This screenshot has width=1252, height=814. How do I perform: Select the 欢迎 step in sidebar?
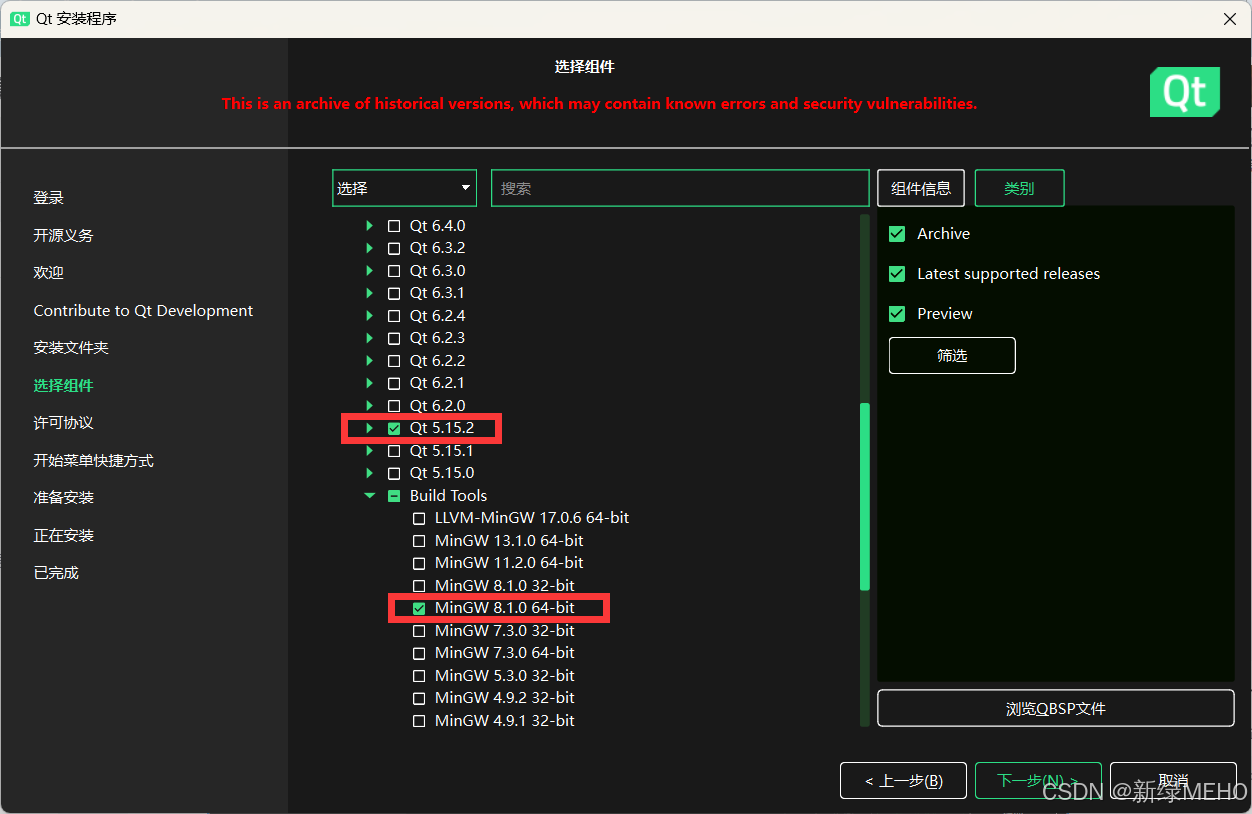48,273
